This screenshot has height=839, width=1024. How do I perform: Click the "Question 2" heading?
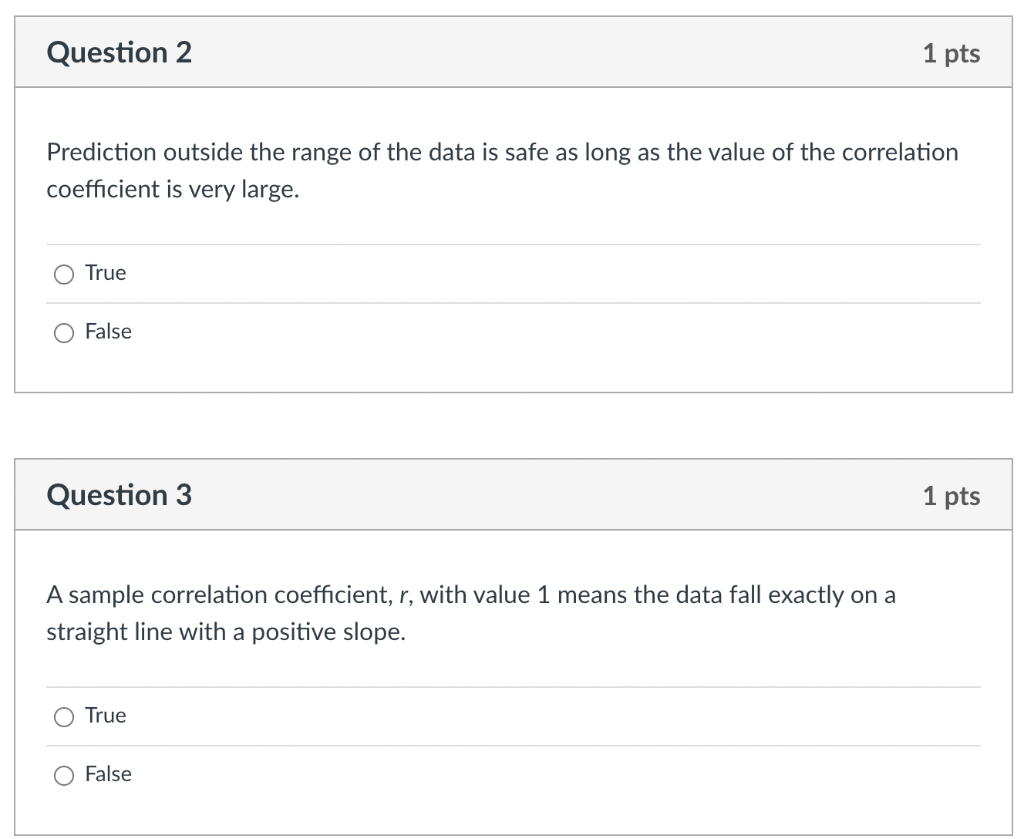(119, 53)
